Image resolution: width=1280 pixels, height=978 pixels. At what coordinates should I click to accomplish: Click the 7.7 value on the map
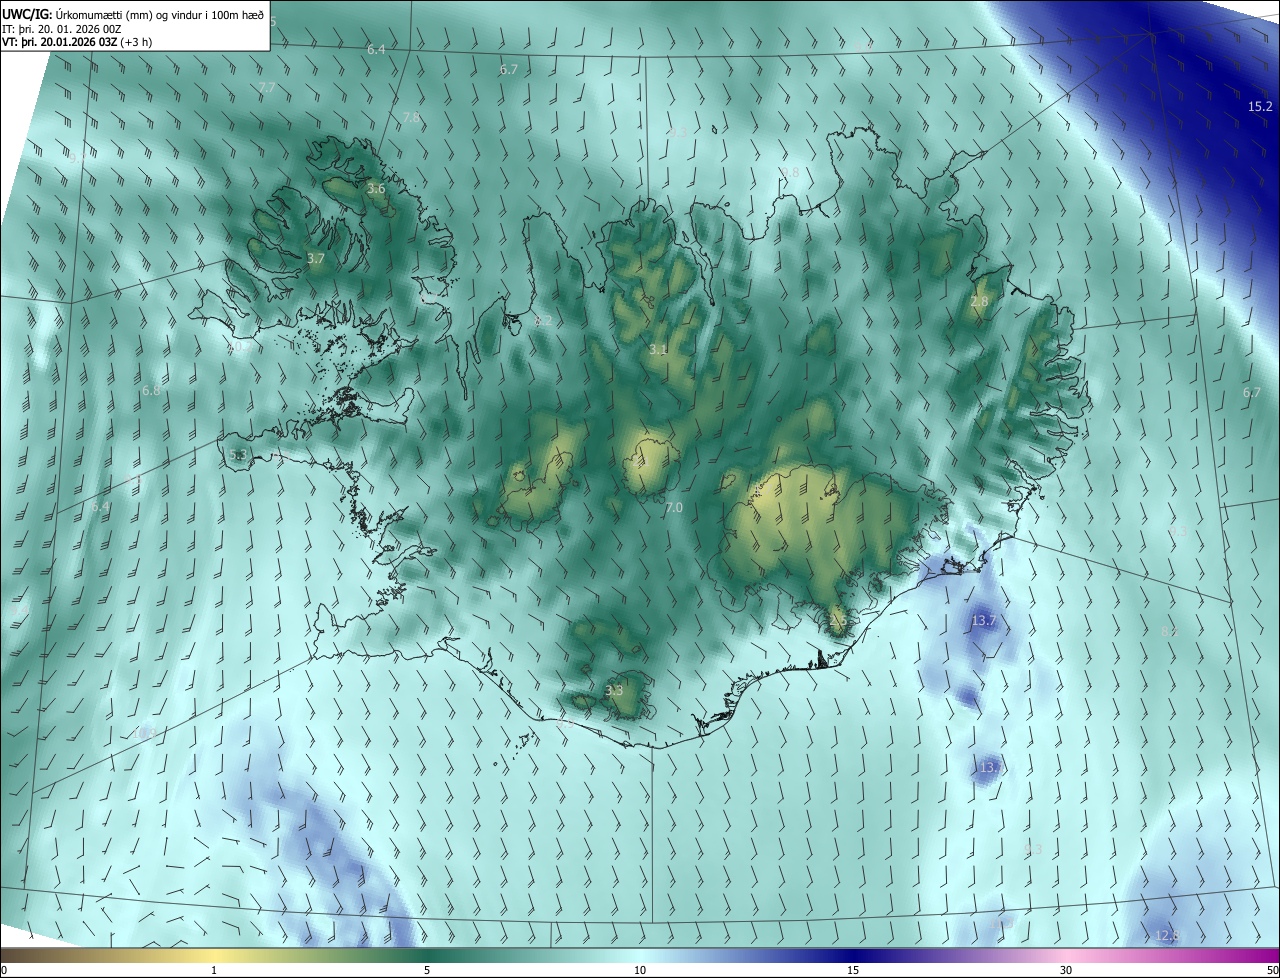coord(267,88)
